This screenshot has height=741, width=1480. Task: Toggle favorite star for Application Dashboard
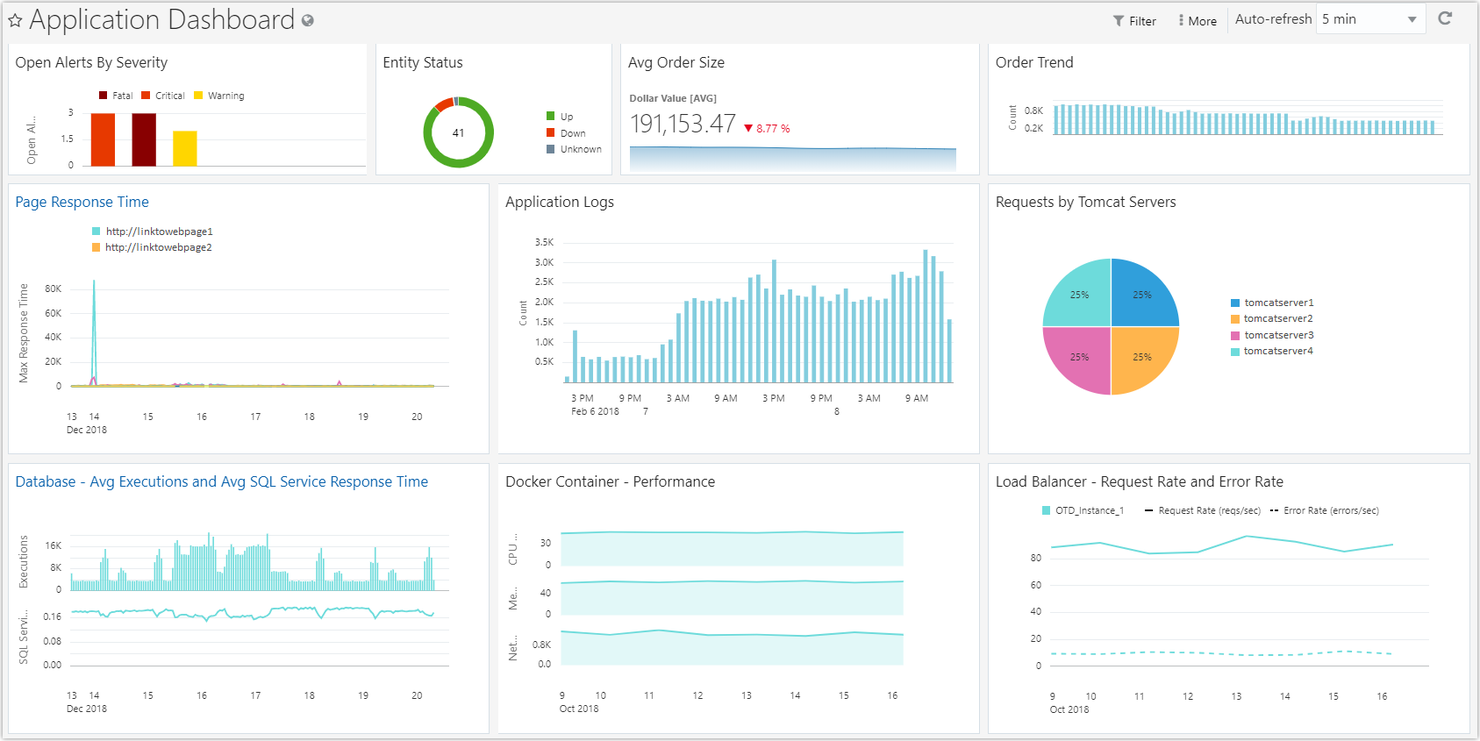pos(14,18)
